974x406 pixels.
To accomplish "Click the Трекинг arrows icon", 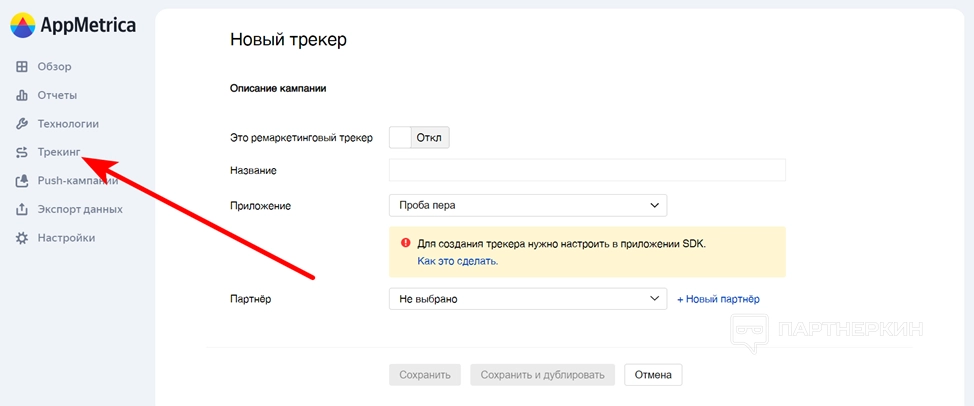I will coord(22,152).
